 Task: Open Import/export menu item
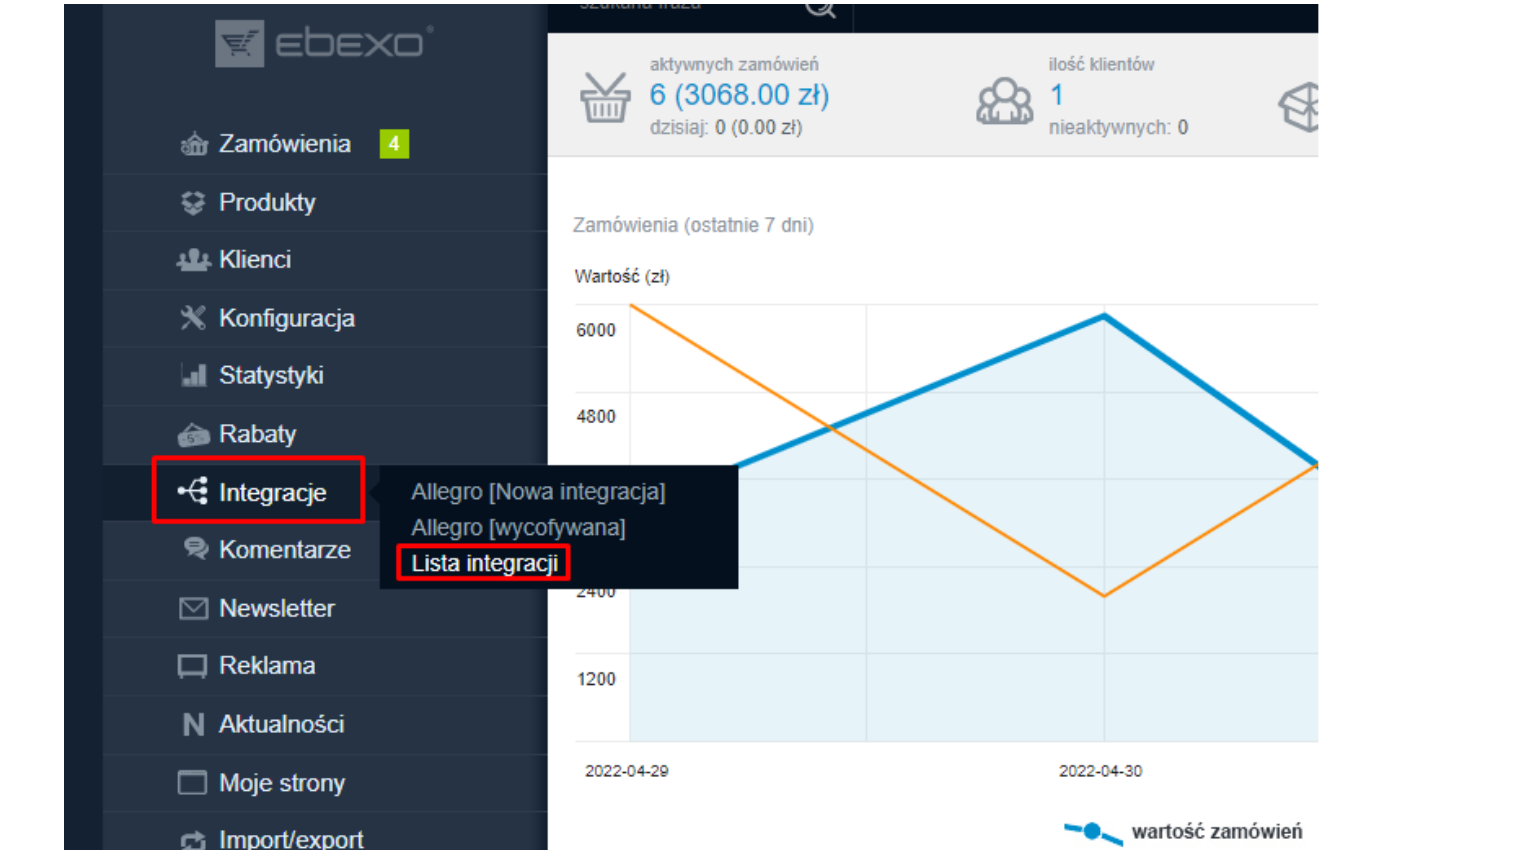coord(291,839)
